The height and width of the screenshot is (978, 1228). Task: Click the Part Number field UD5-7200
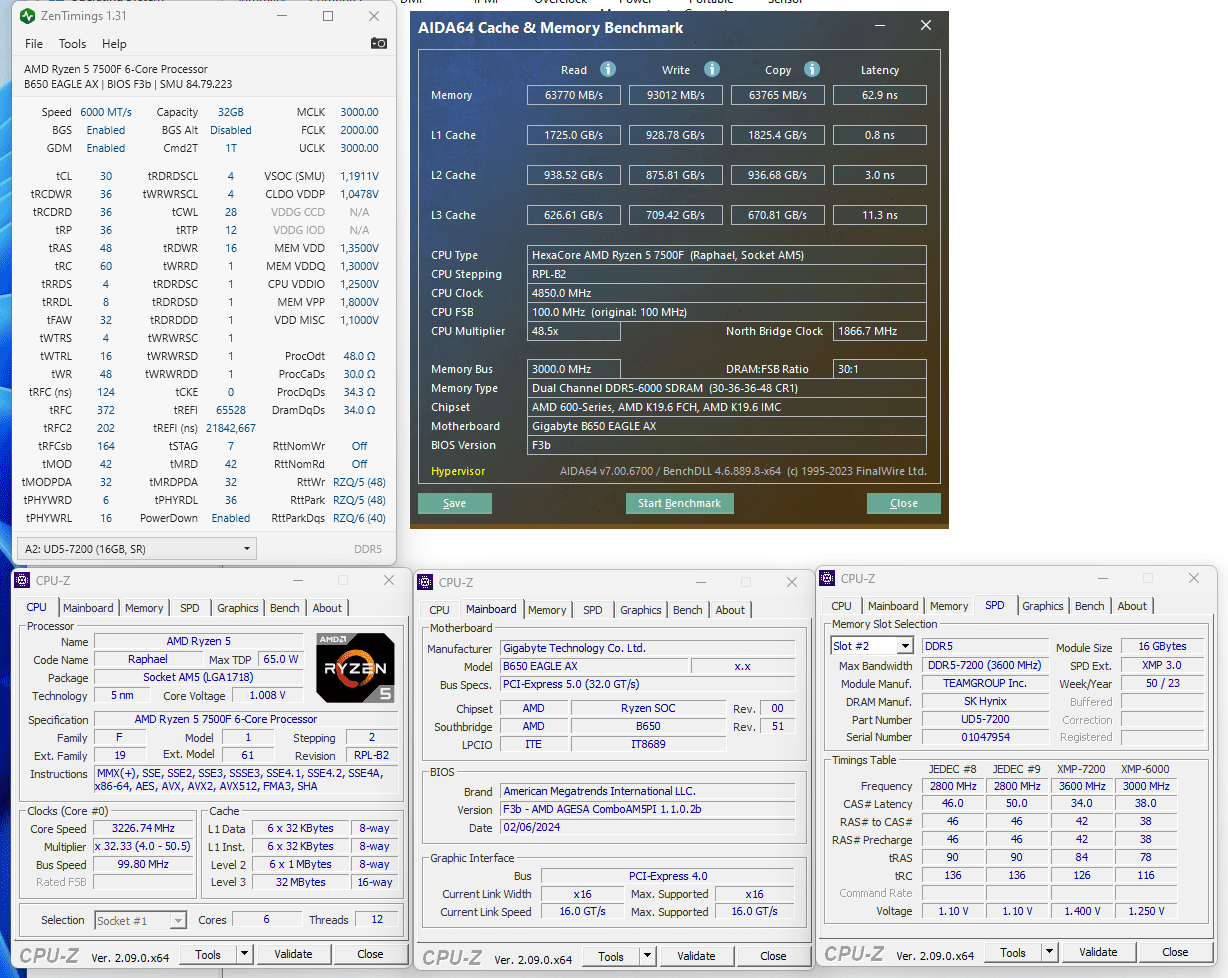[985, 720]
